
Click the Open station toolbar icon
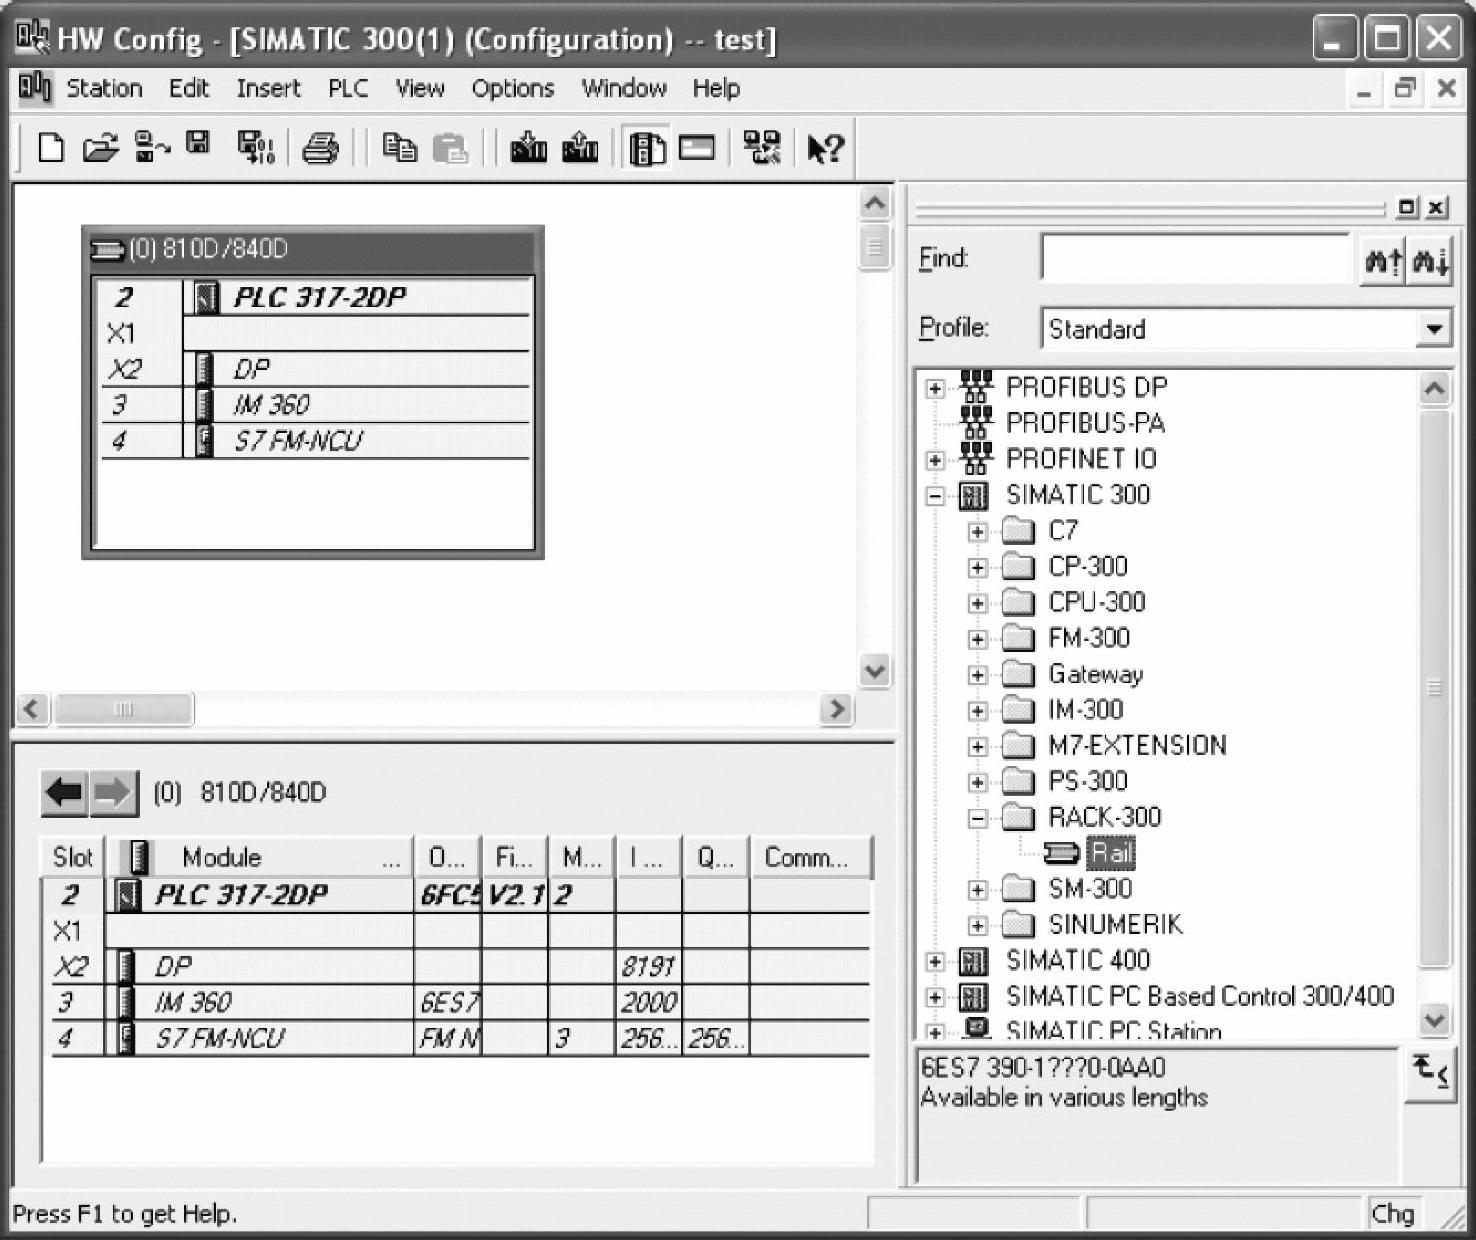[x=100, y=148]
